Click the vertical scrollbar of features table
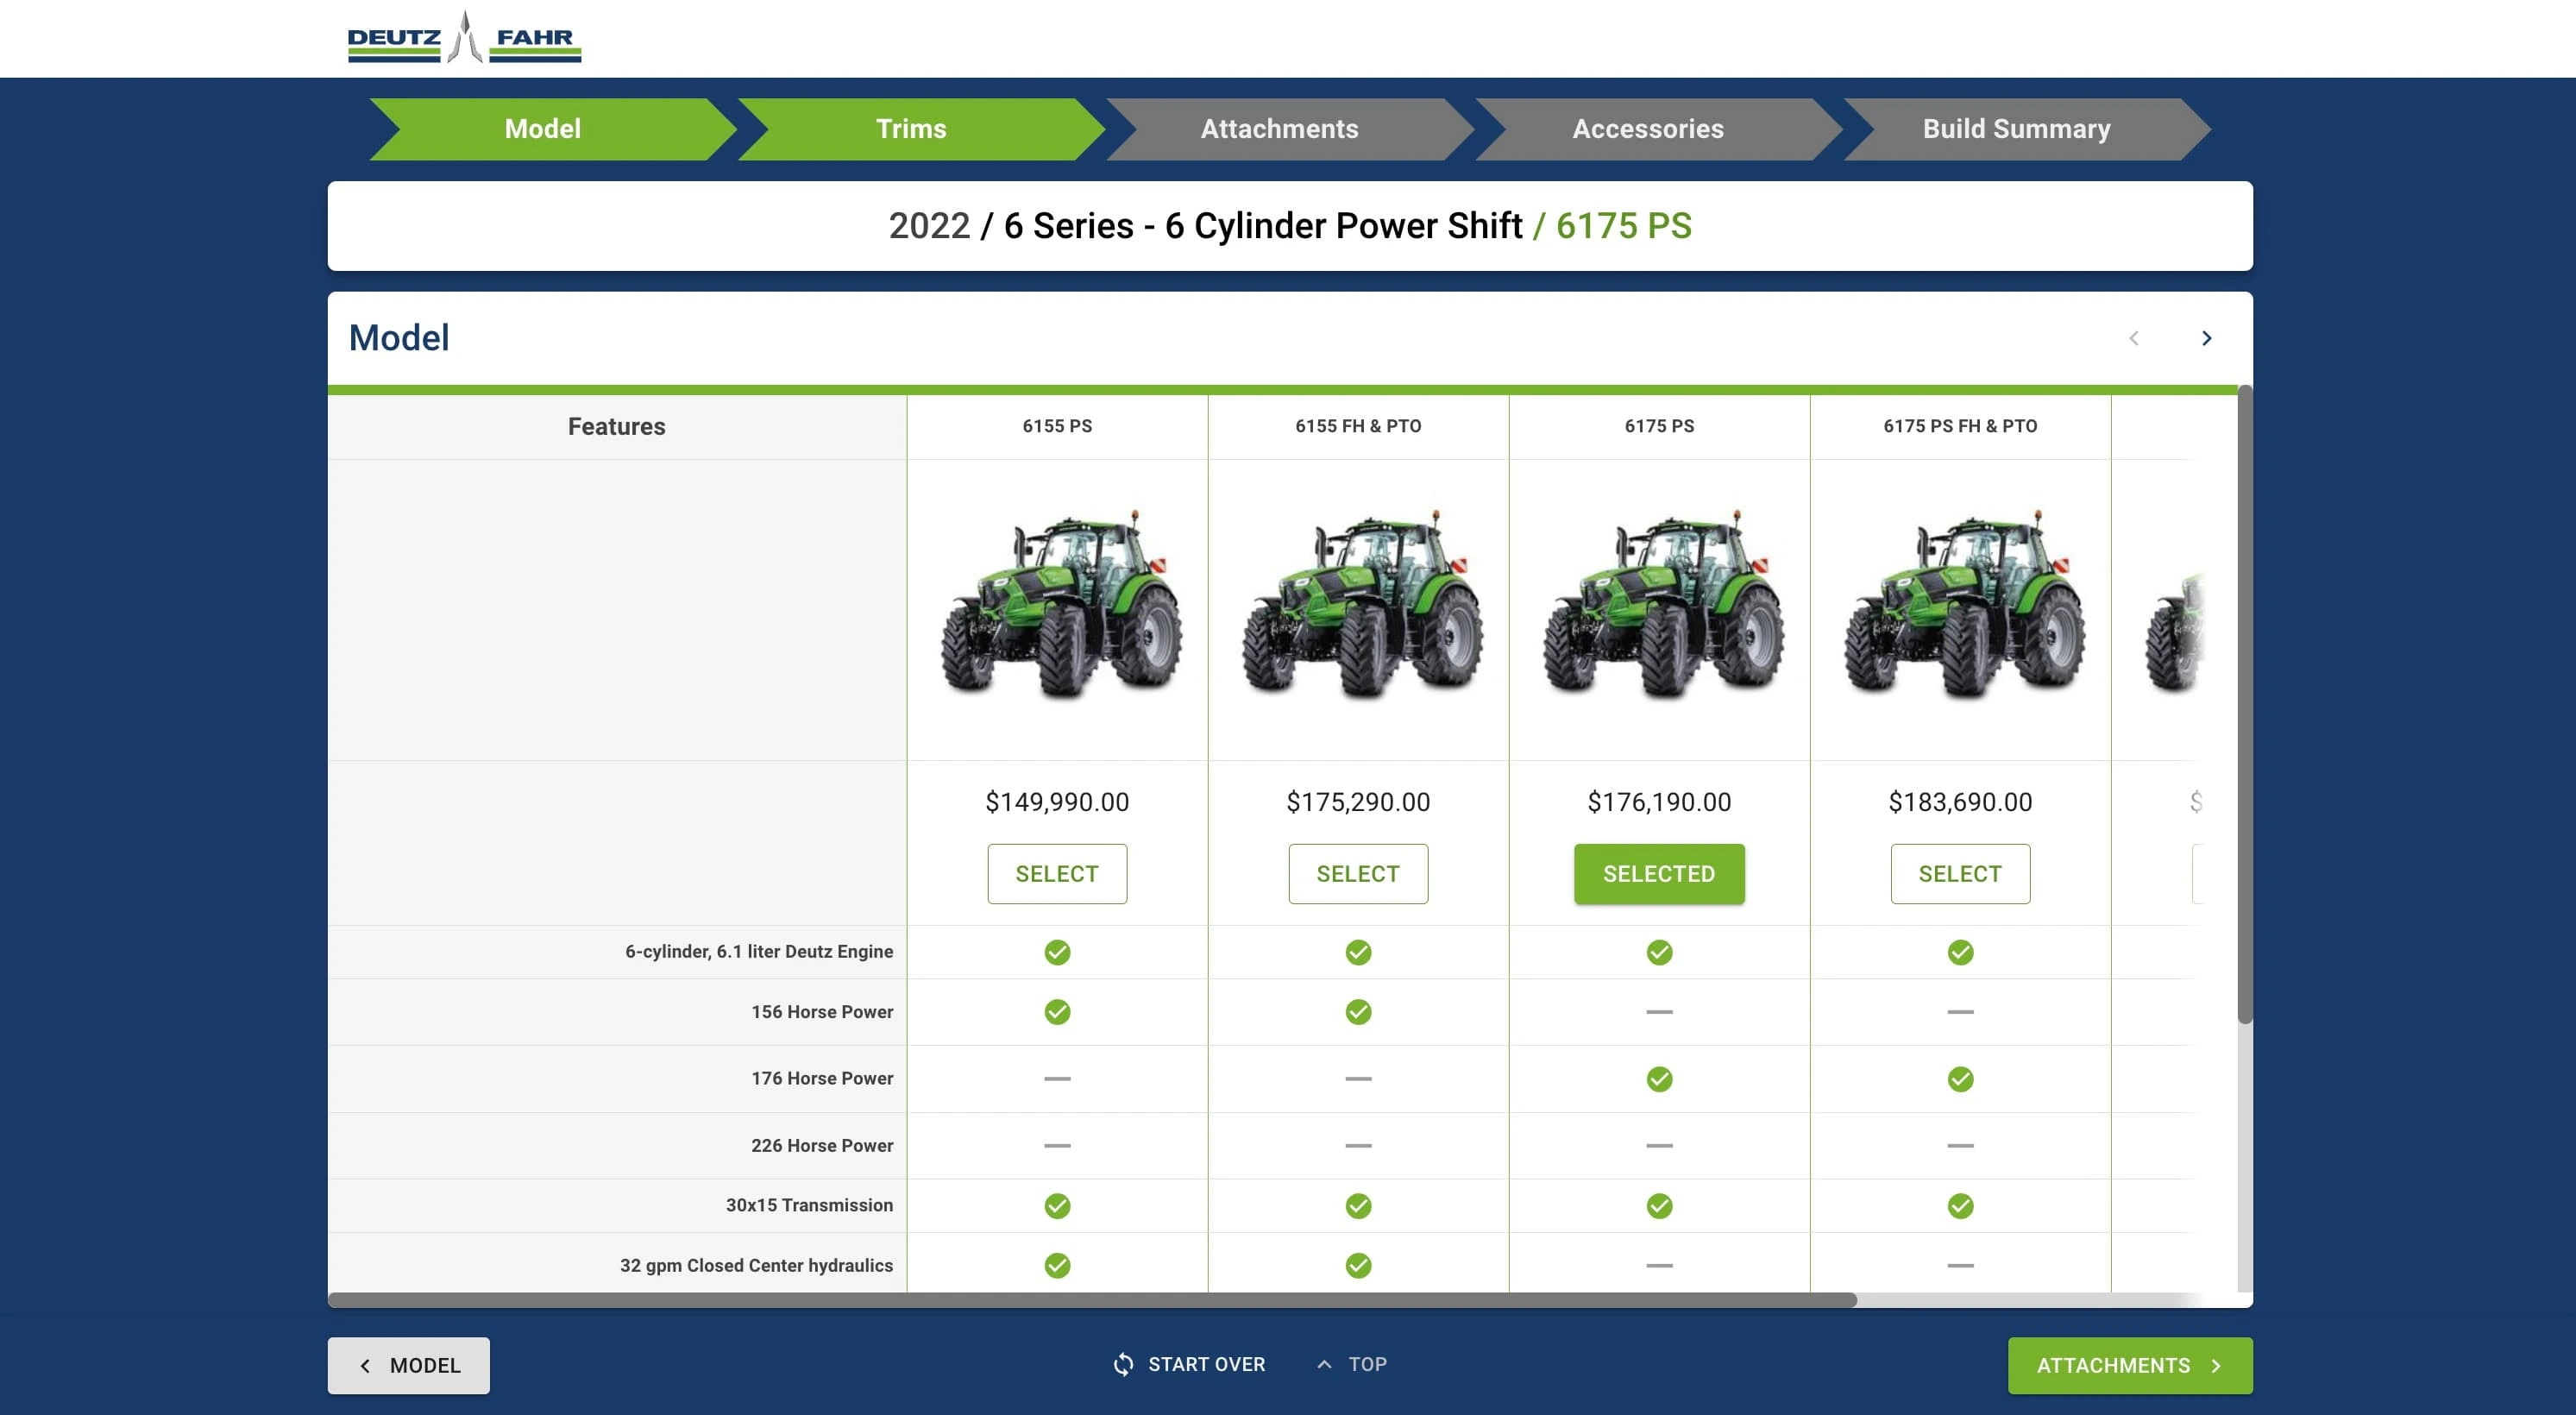 click(x=2244, y=705)
